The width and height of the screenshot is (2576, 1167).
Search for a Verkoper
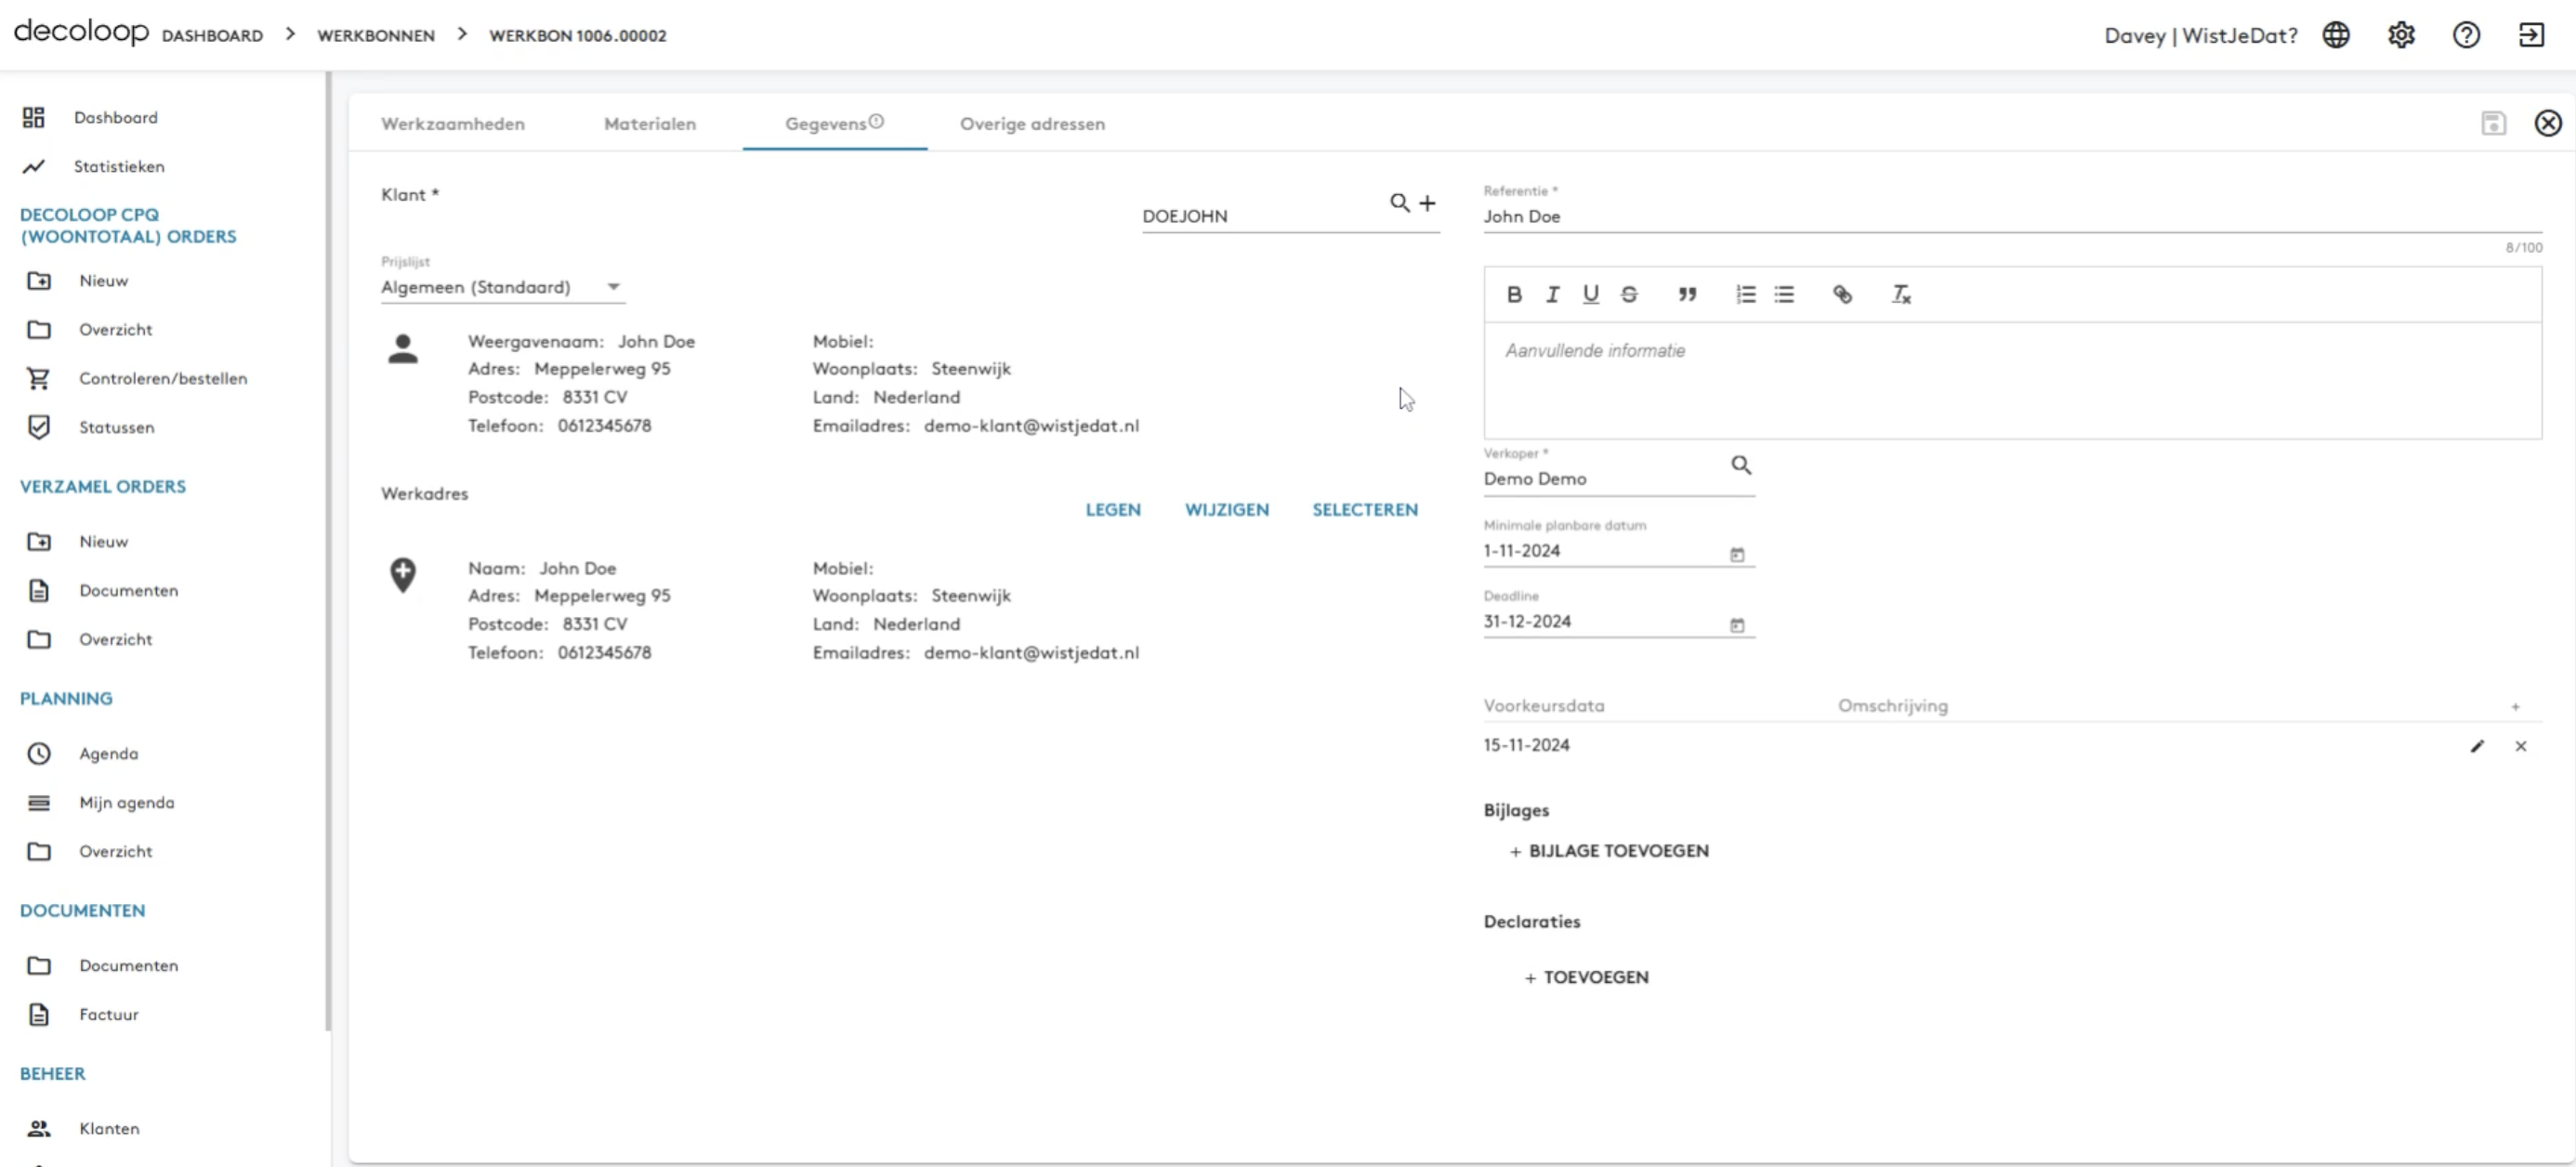click(x=1741, y=465)
